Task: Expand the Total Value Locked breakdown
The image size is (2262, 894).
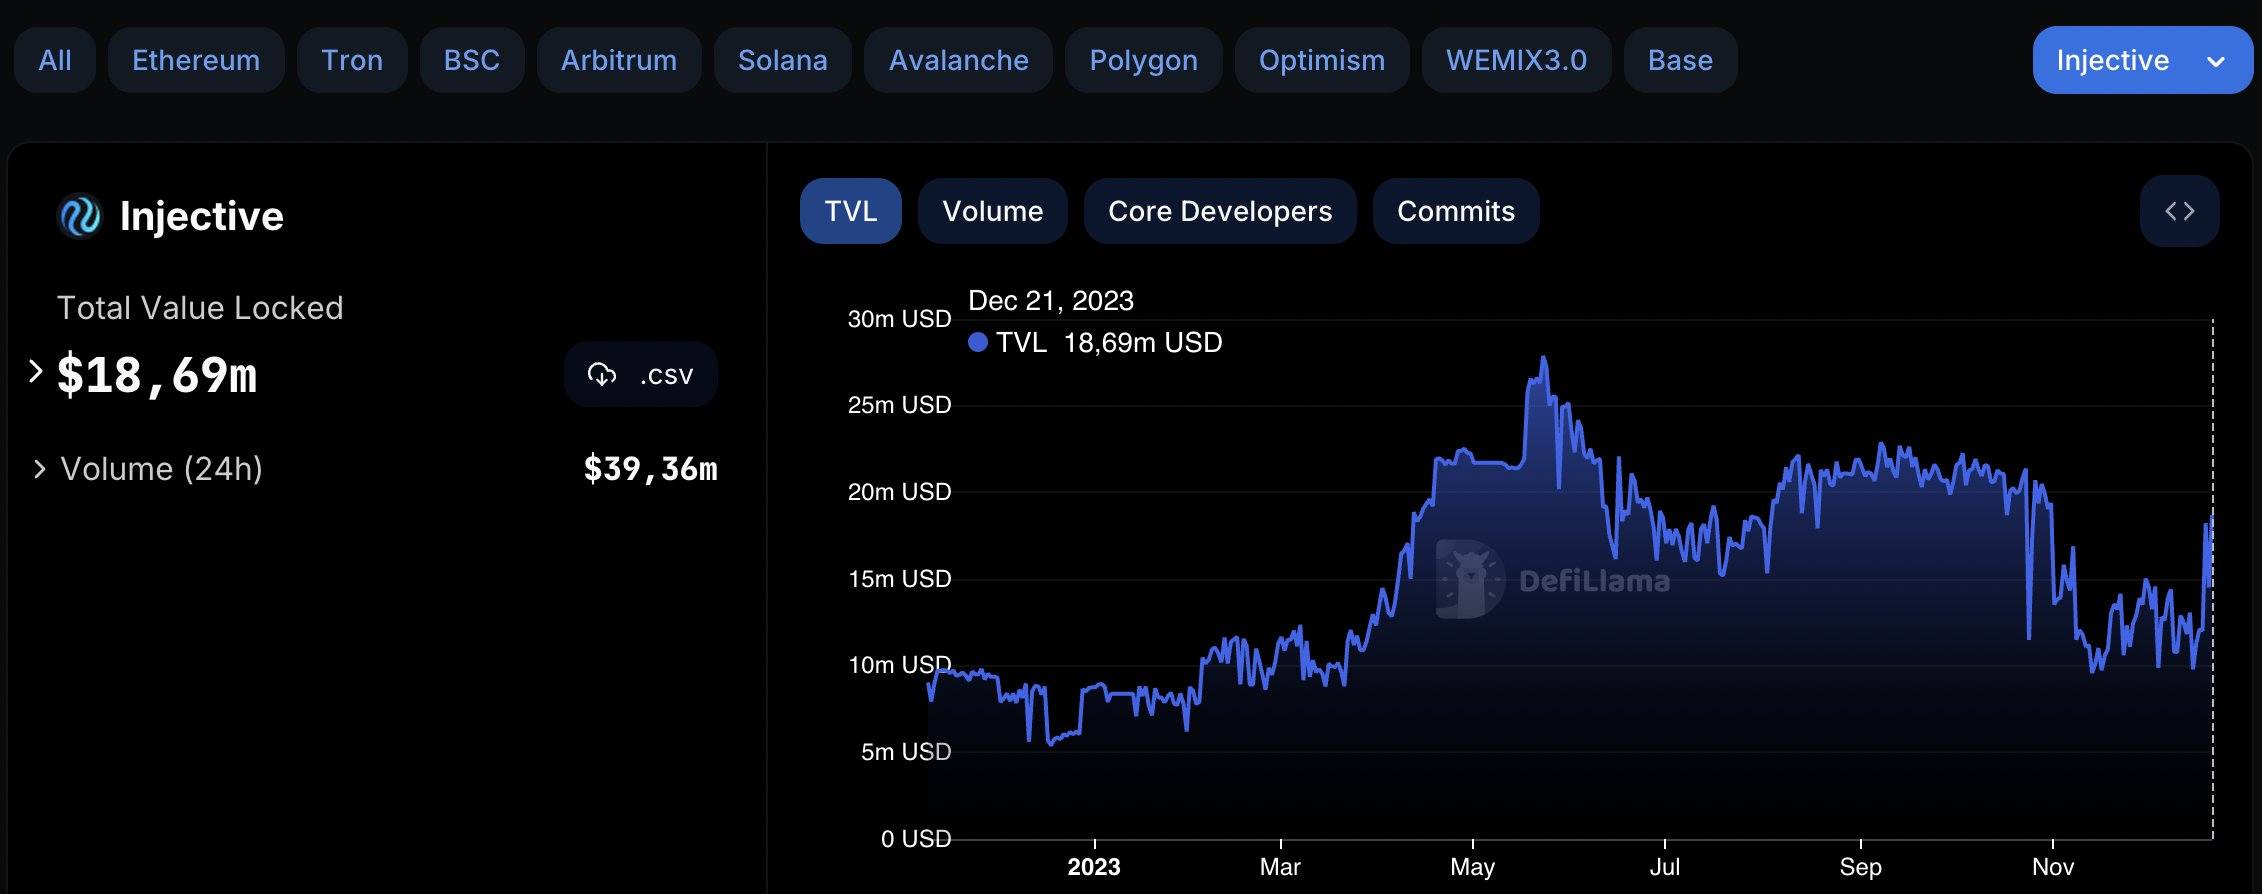Action: click(36, 372)
